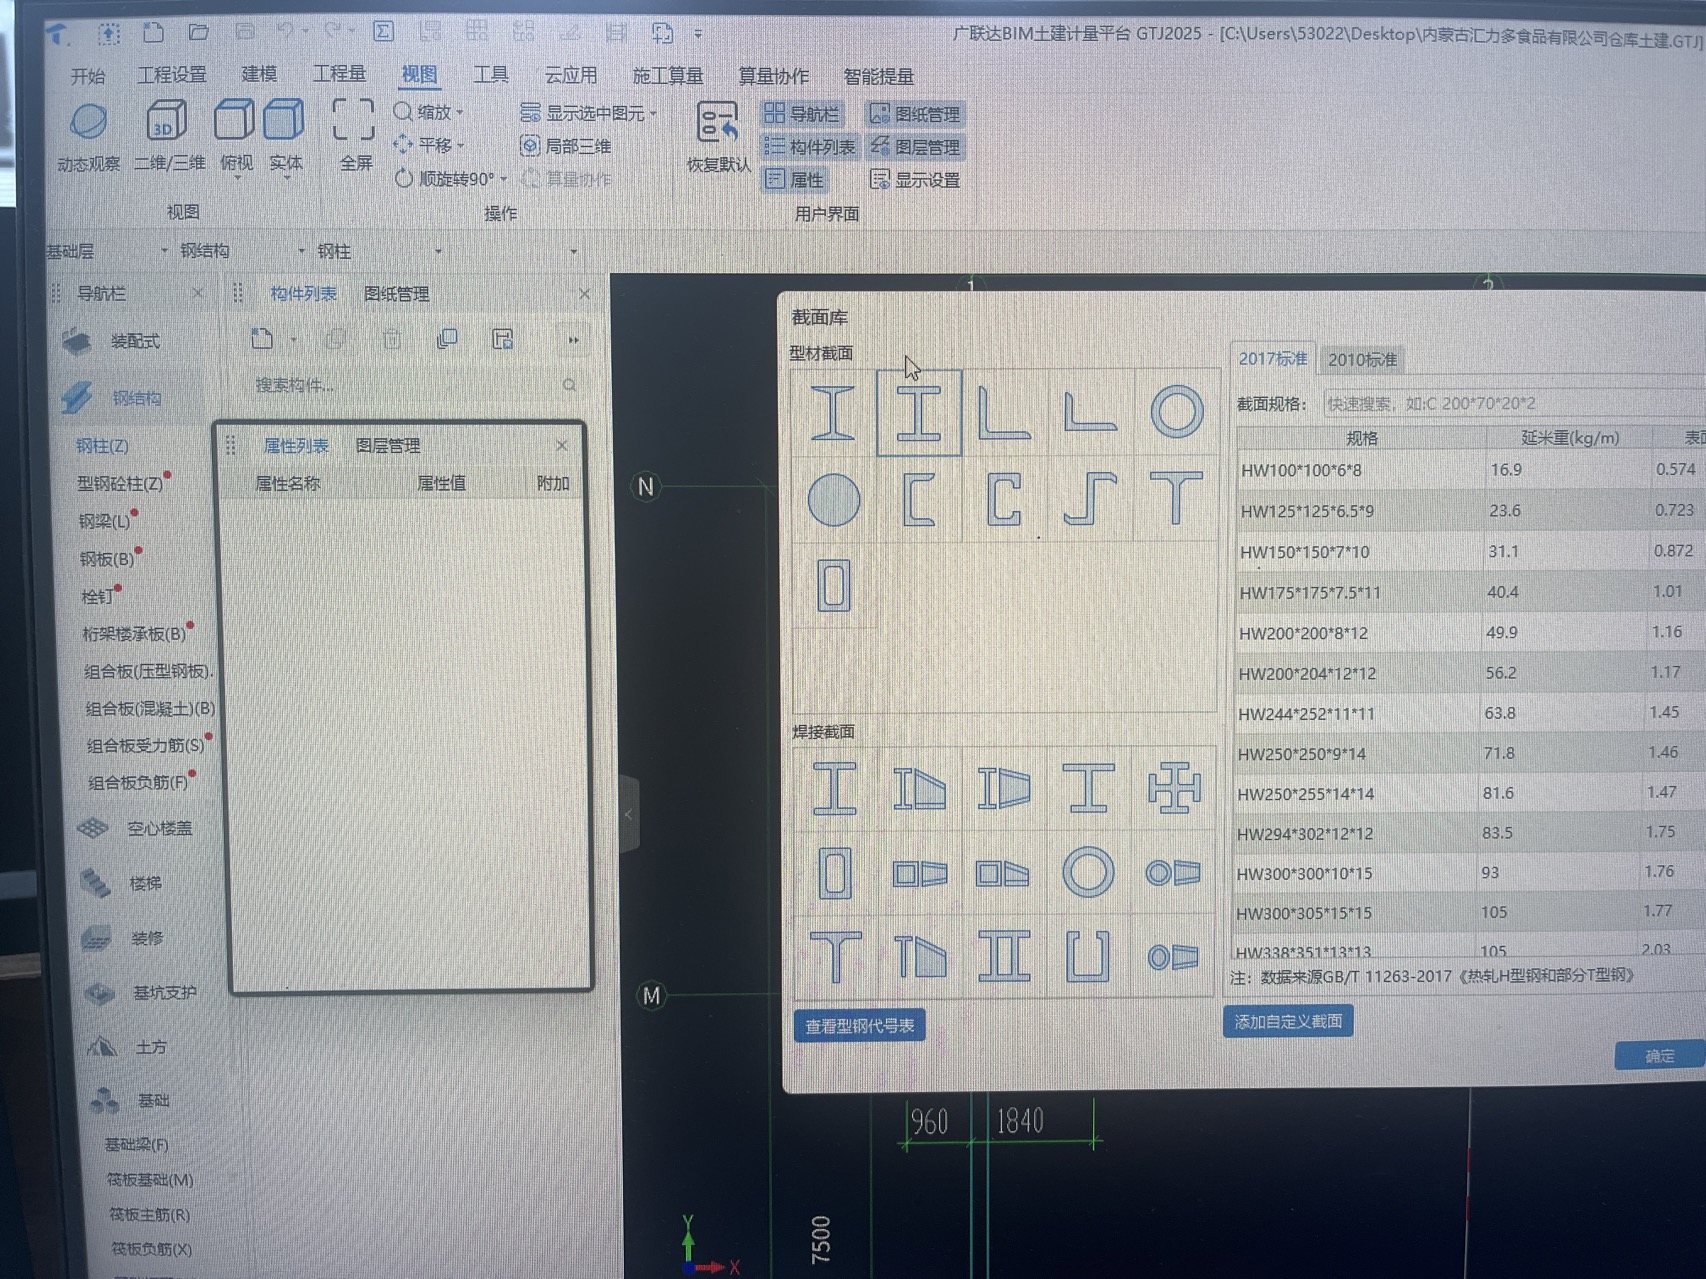Toggle the 二维/三维 view mode icon

pyautogui.click(x=166, y=122)
